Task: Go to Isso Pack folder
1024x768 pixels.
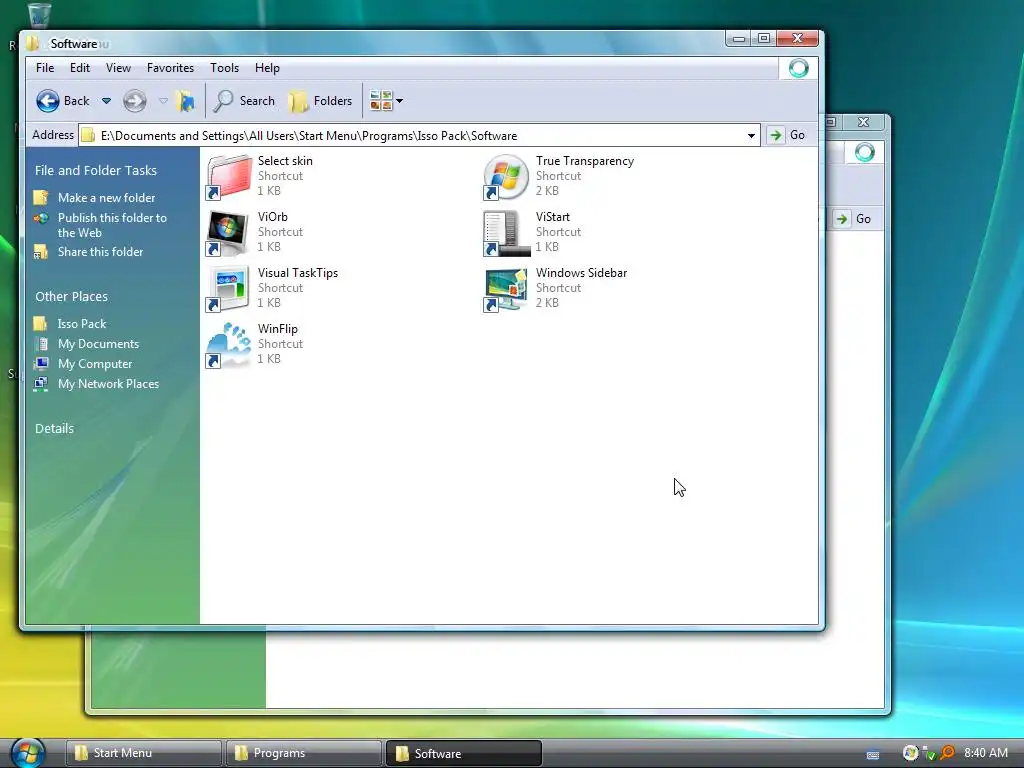Action: [x=82, y=324]
